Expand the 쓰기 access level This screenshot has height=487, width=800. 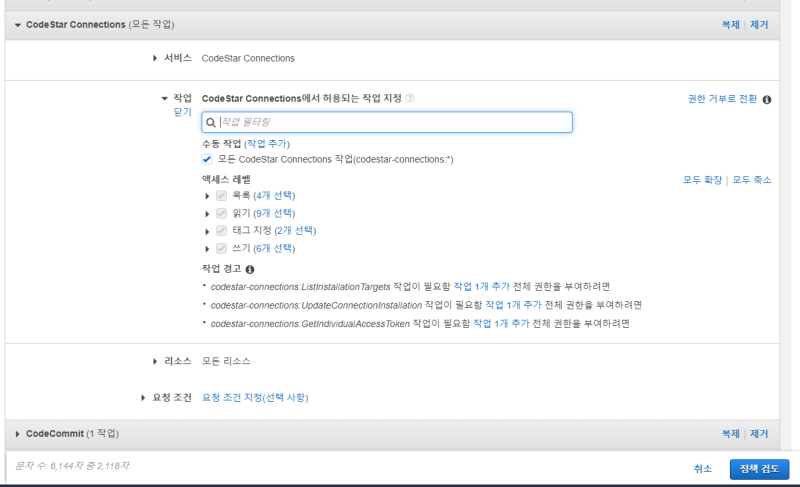[x=207, y=249]
